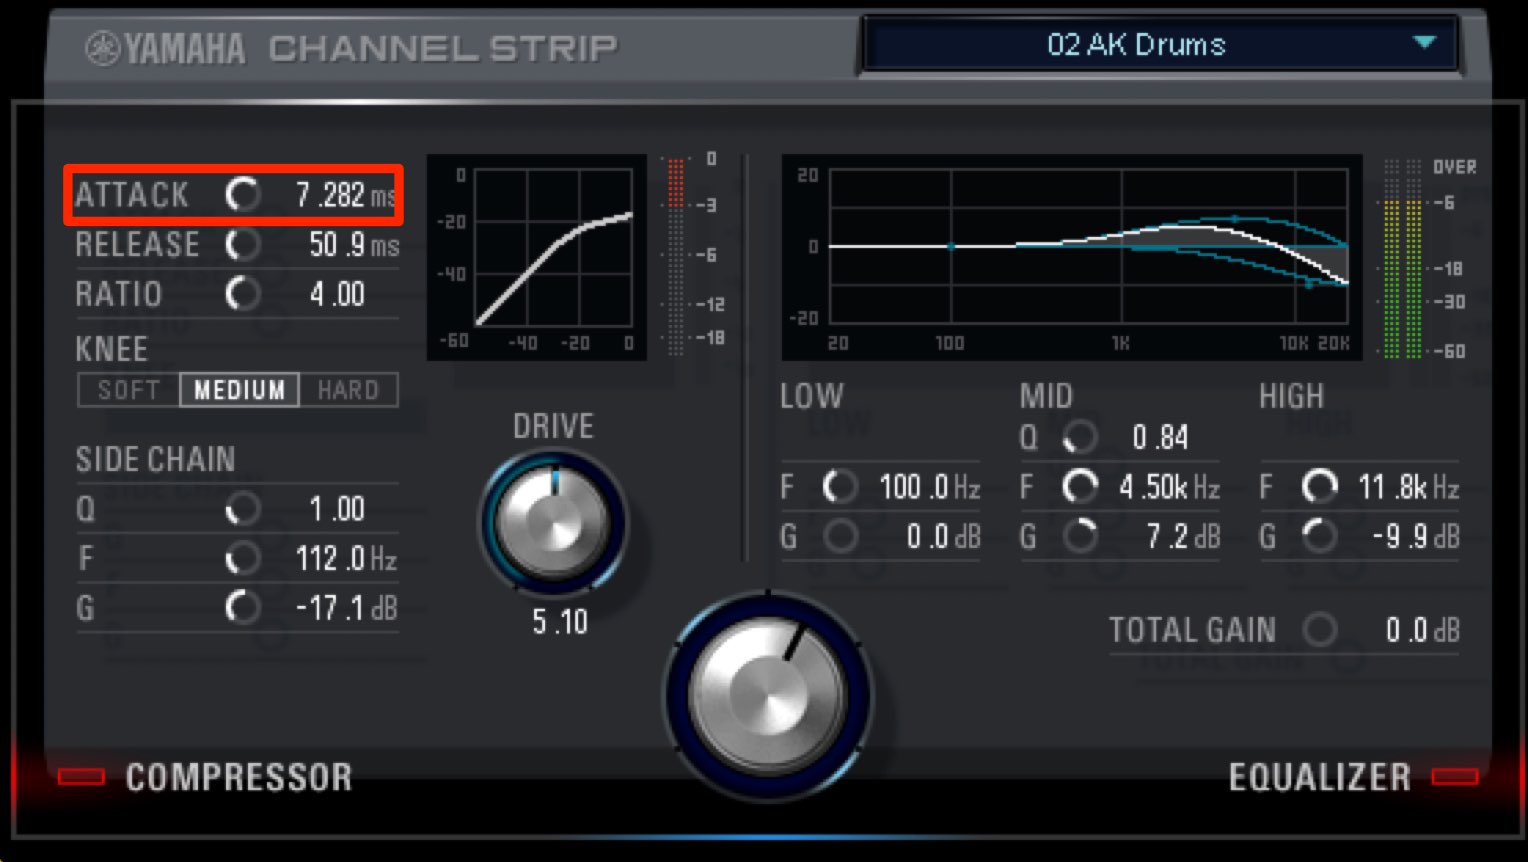This screenshot has width=1528, height=862.
Task: Click the mid gain value 7.2 dB
Action: click(1183, 537)
